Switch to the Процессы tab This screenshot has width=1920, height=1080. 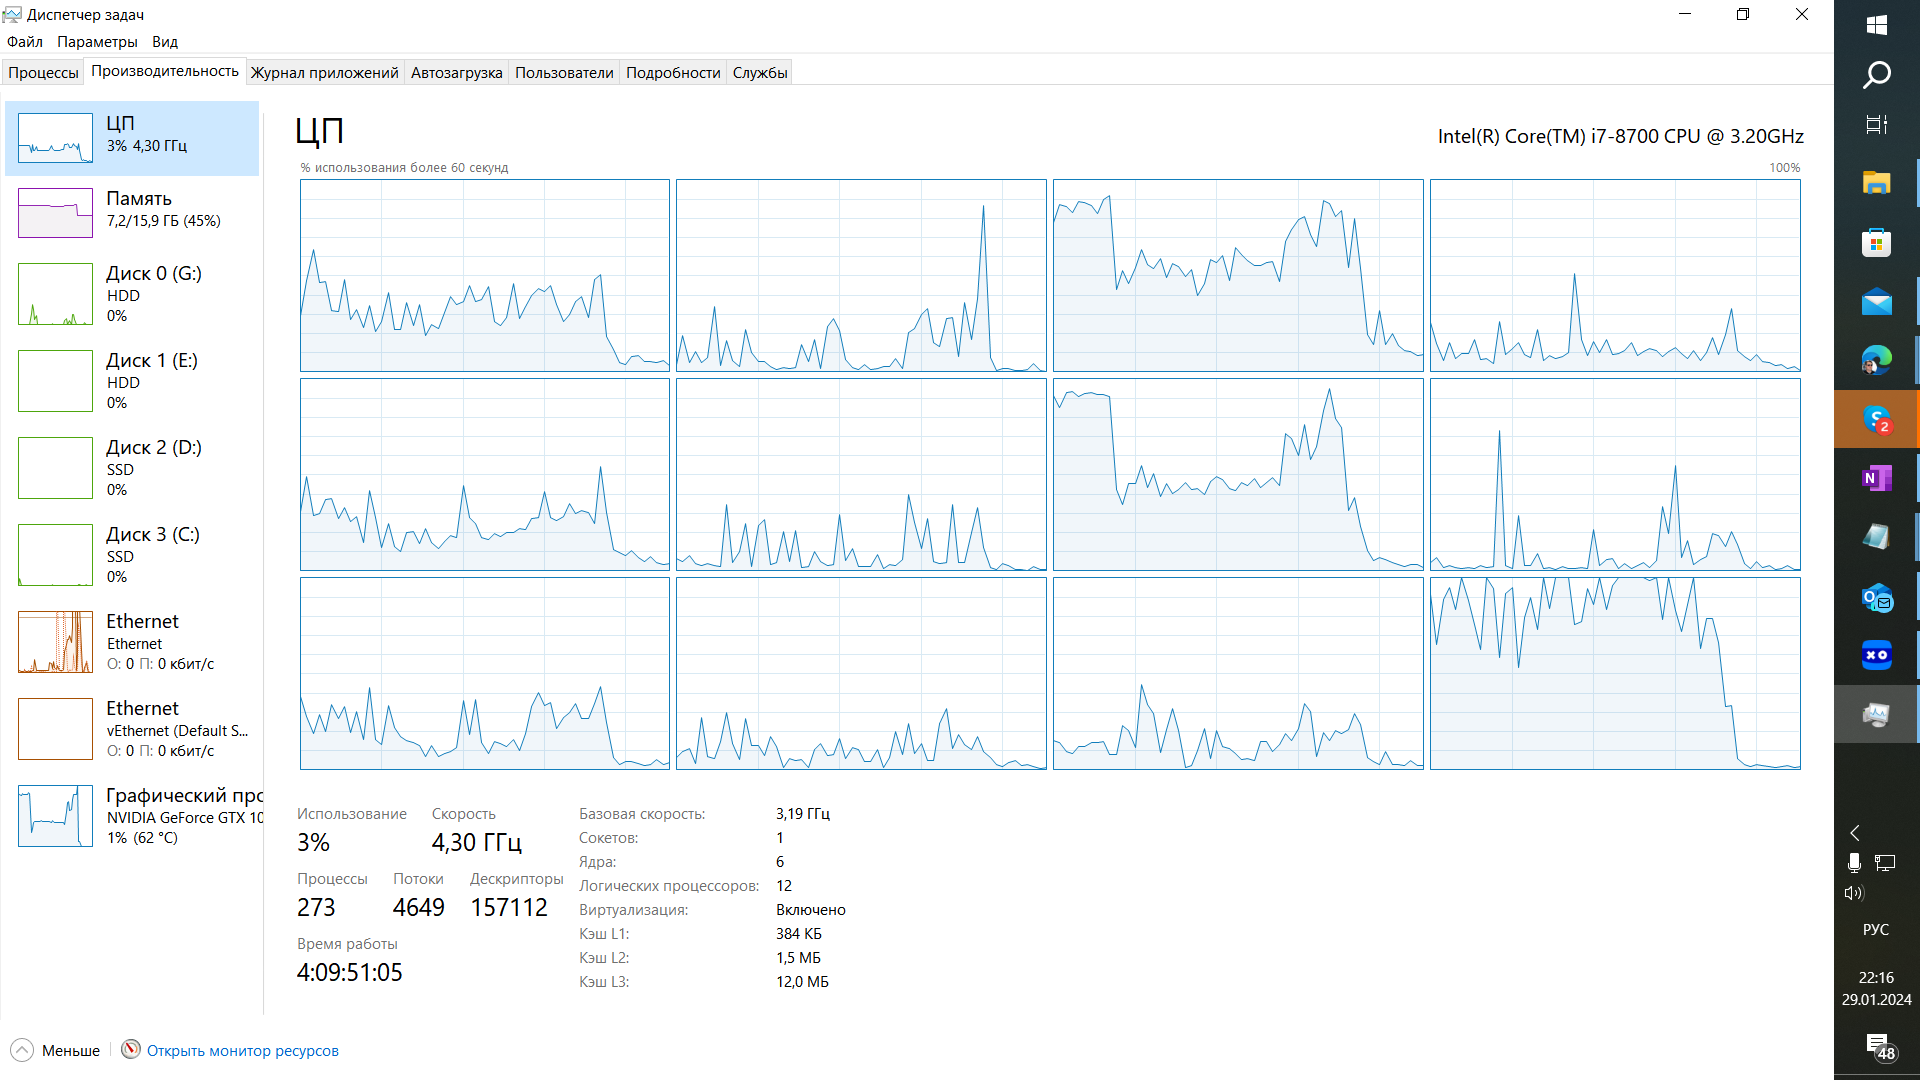[x=43, y=72]
